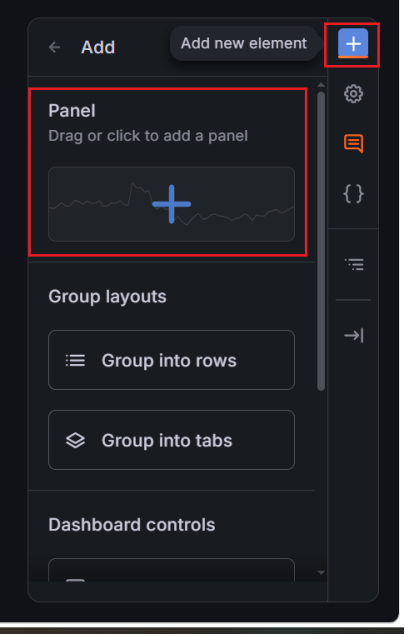Click the panel preview thumbnail with plus
This screenshot has width=405, height=635.
(x=171, y=204)
